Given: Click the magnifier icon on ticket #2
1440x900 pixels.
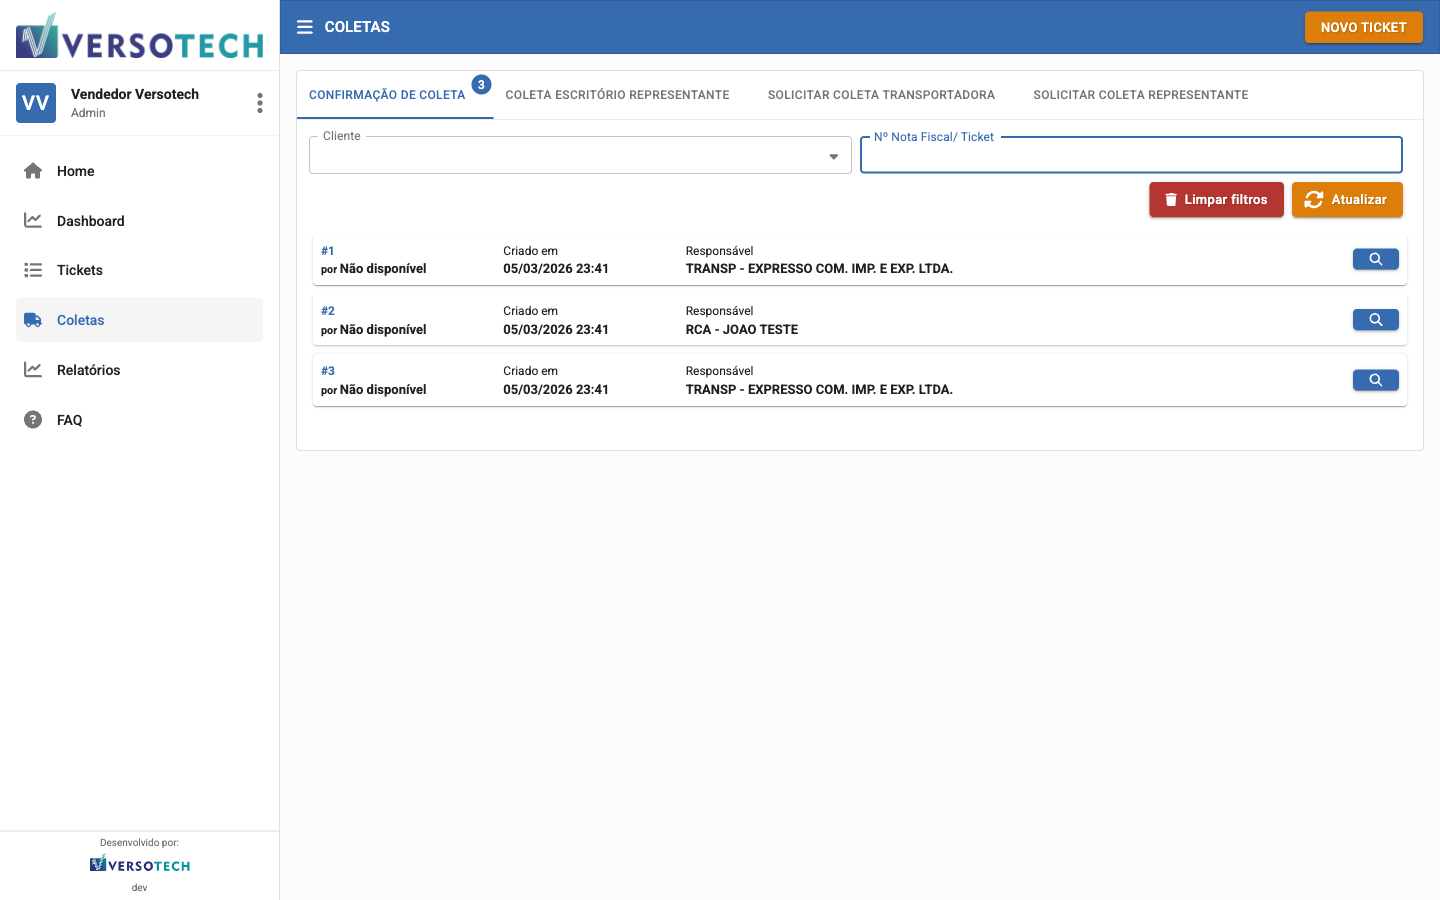Looking at the screenshot, I should click(1375, 319).
